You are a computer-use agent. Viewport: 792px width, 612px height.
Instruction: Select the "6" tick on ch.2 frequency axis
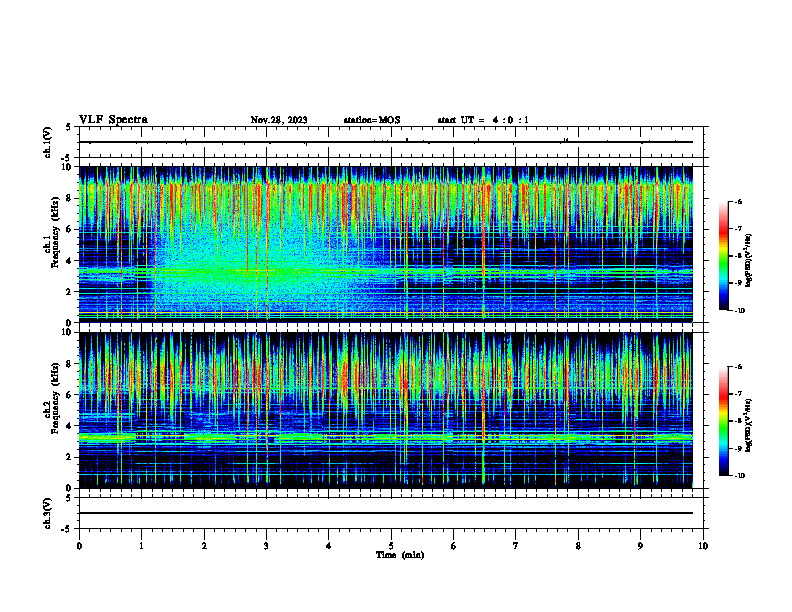coord(71,395)
